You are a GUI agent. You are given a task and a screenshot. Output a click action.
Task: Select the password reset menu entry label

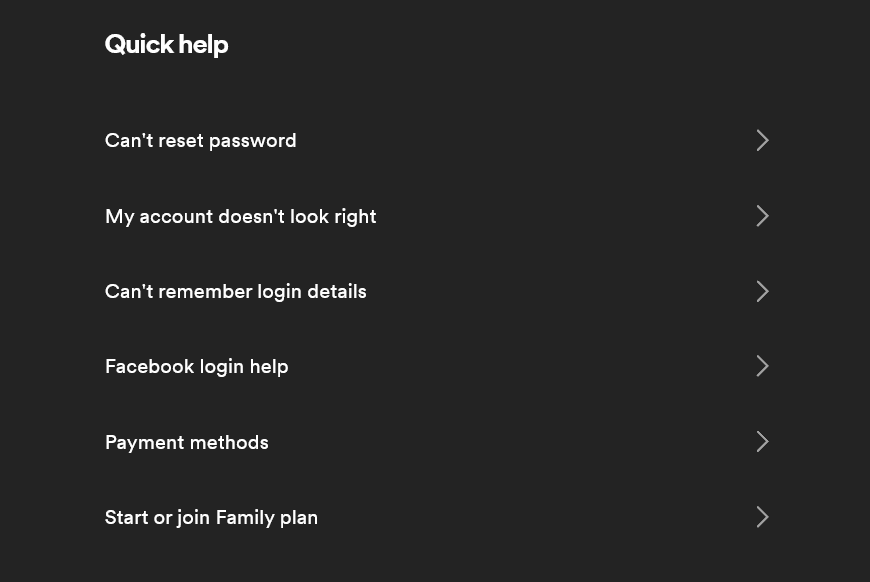pos(200,140)
